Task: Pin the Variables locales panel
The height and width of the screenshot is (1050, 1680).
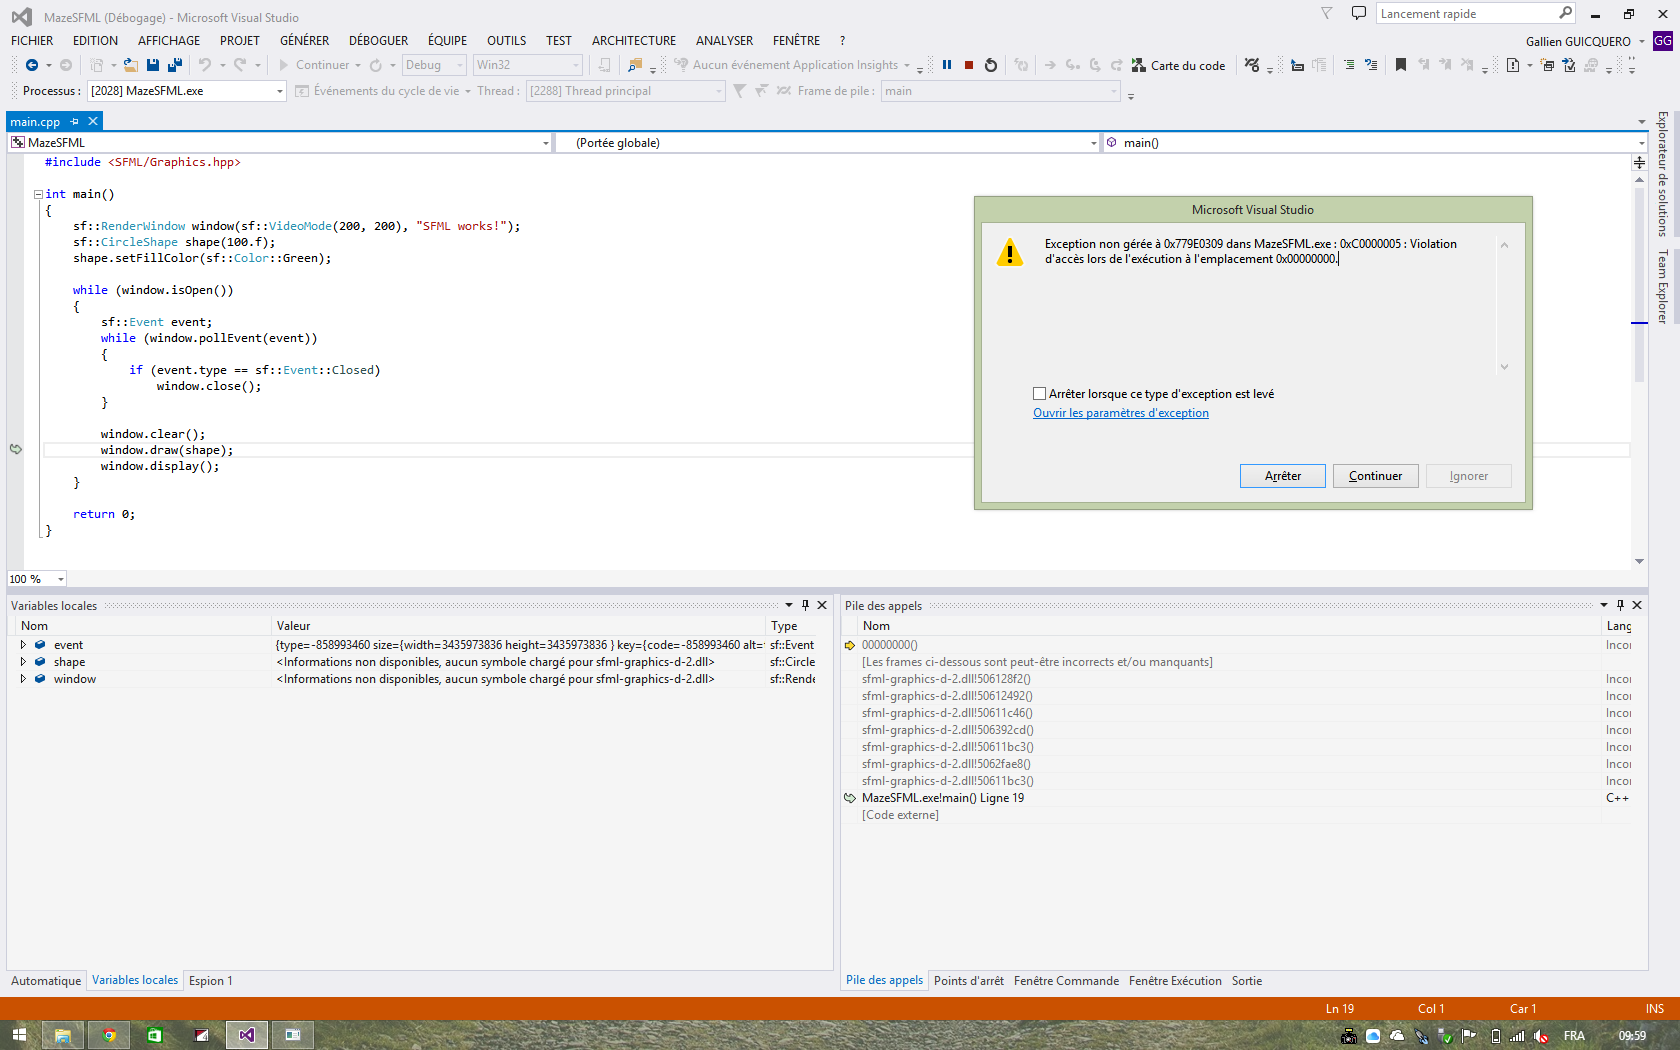Action: coord(804,605)
